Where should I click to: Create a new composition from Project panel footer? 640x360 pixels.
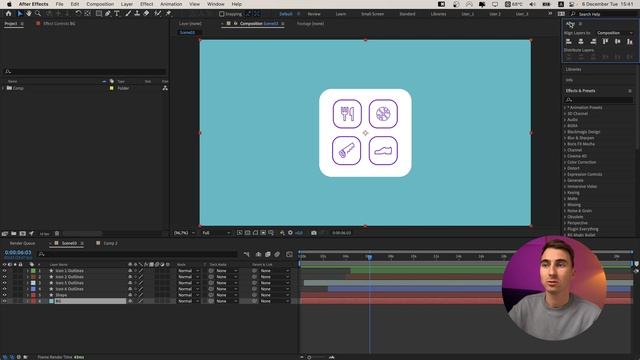(x=22, y=233)
